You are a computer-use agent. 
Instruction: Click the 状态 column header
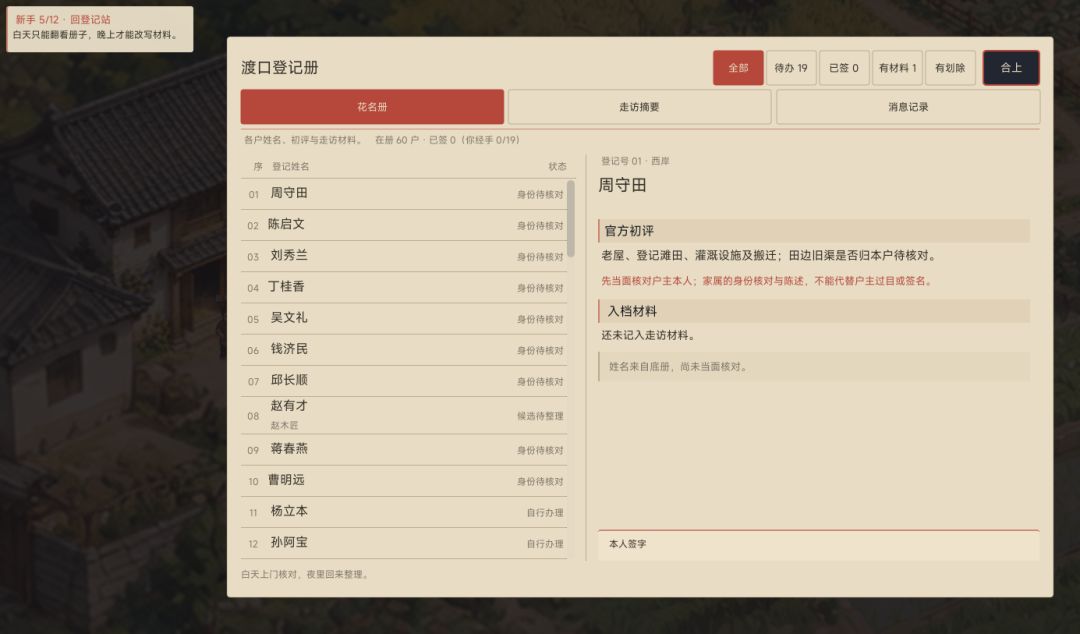point(557,167)
